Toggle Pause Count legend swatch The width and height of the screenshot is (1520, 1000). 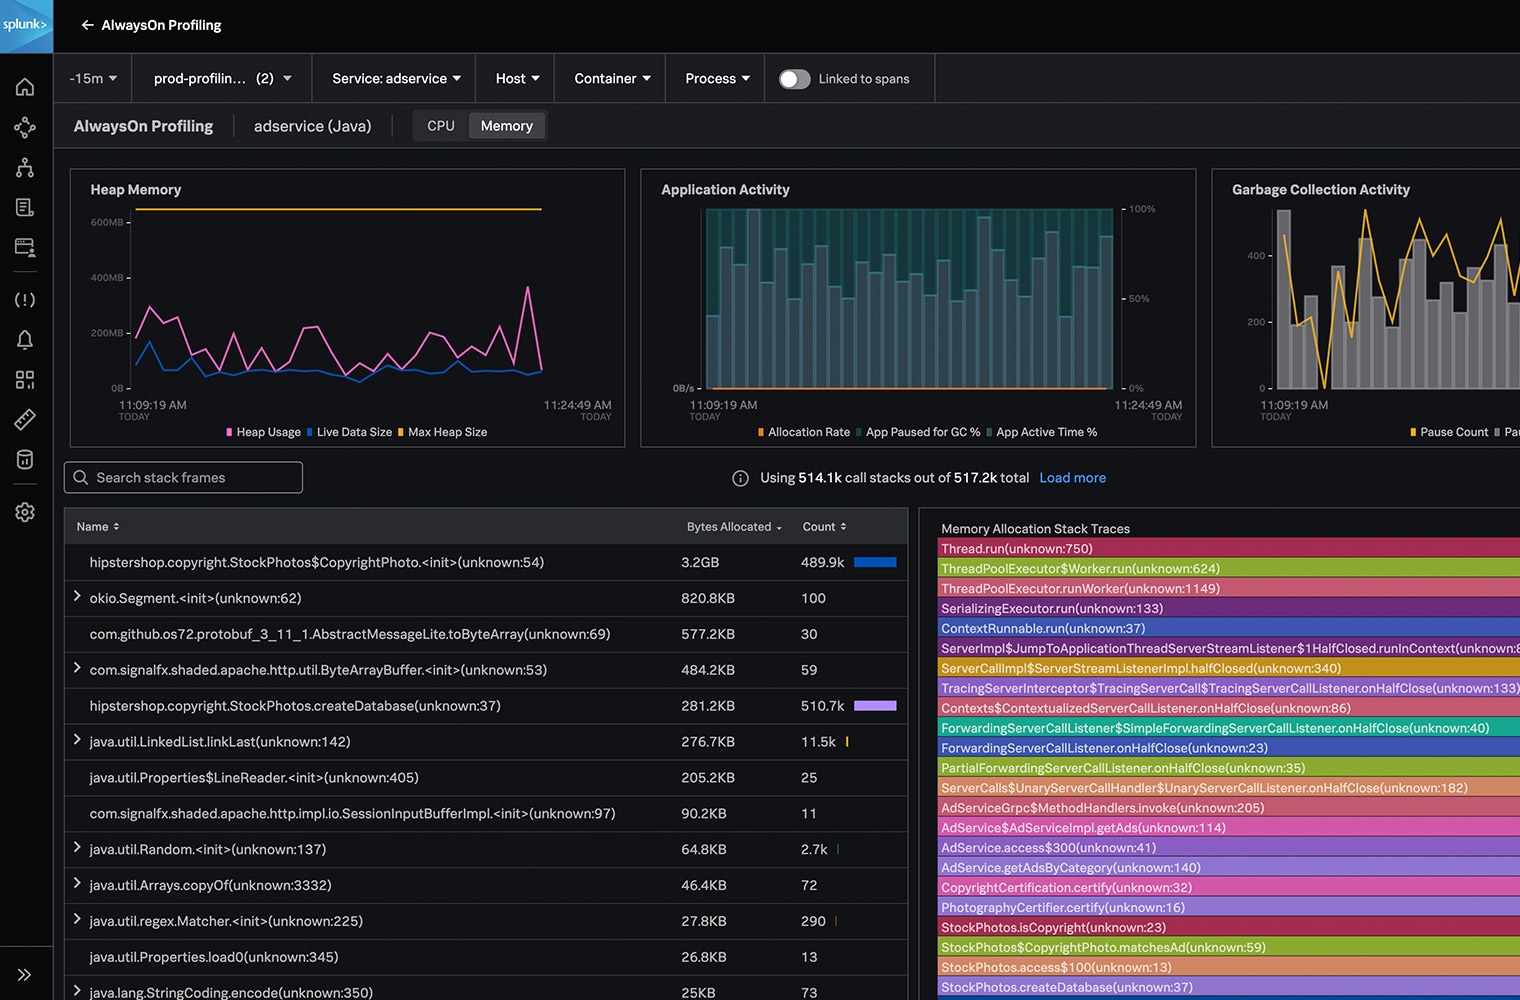[1413, 432]
